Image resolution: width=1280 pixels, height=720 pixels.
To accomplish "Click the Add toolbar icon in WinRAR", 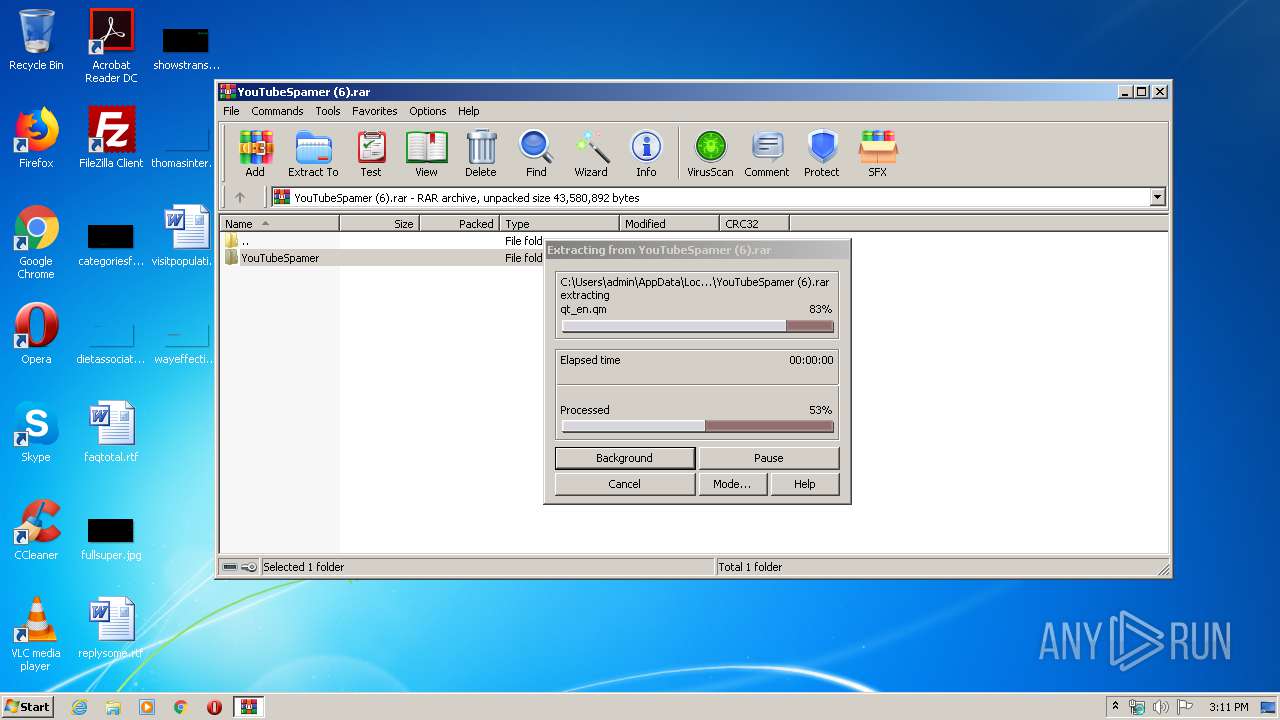I will 255,154.
